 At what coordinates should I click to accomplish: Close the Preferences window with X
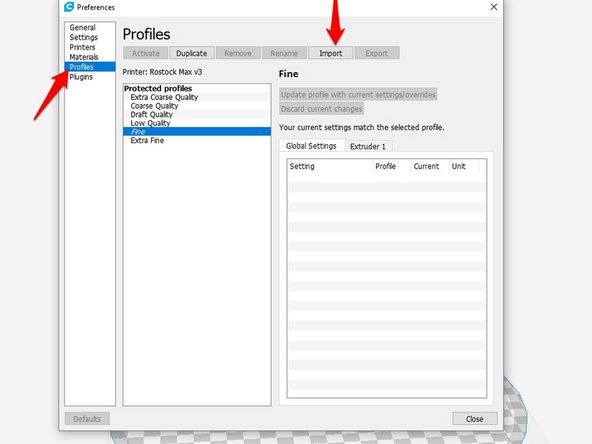click(x=493, y=7)
